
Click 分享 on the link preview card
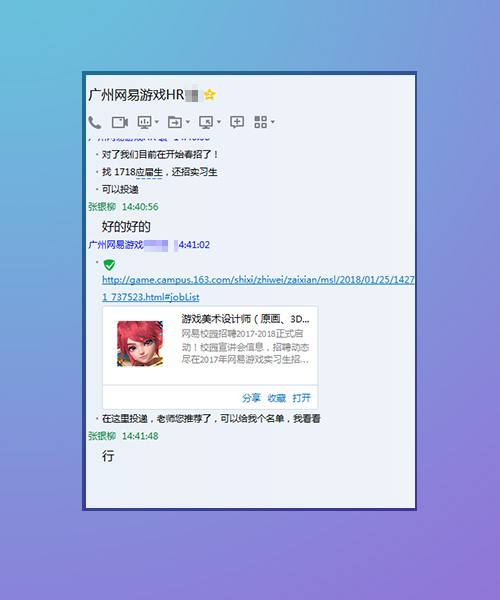[251, 398]
